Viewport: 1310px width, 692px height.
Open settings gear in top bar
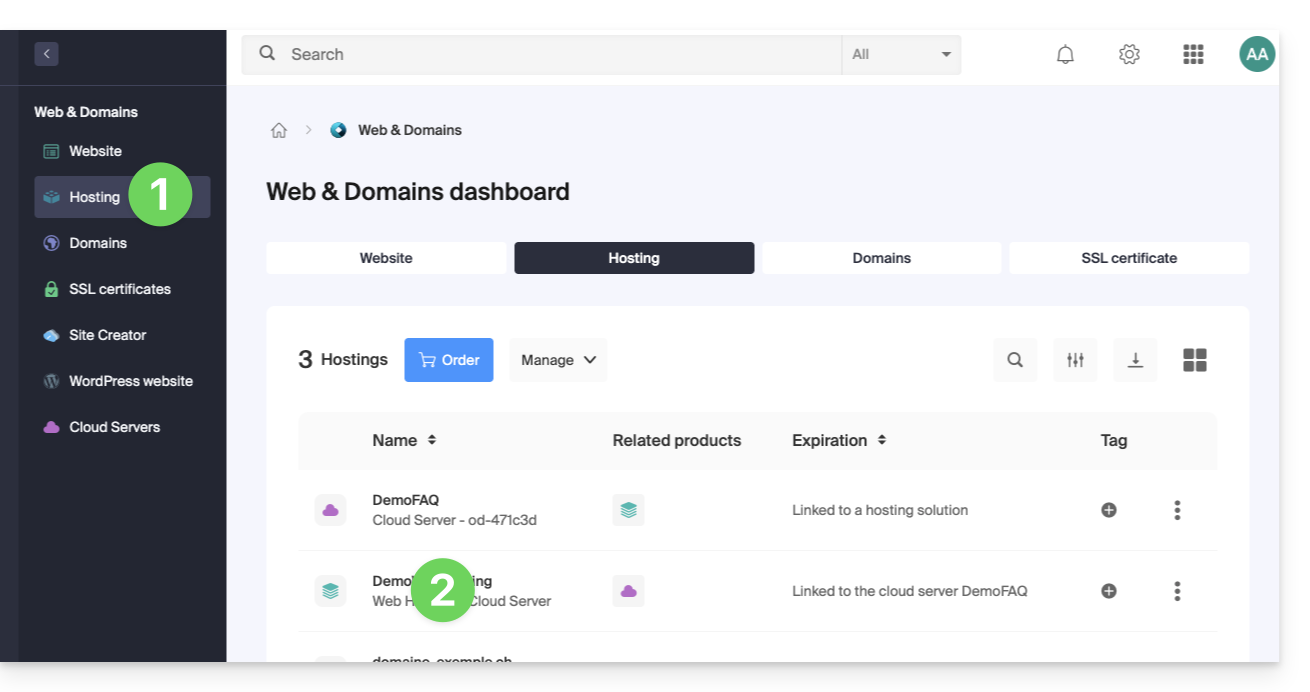coord(1129,54)
